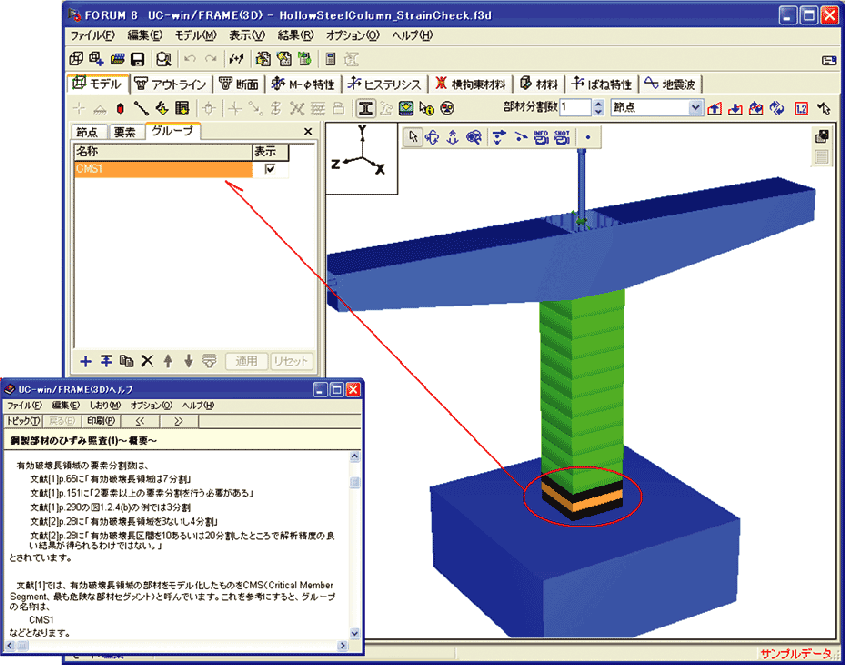Image resolution: width=845 pixels, height=665 pixels.
Task: Click the copy group icon below the list
Action: point(127,361)
